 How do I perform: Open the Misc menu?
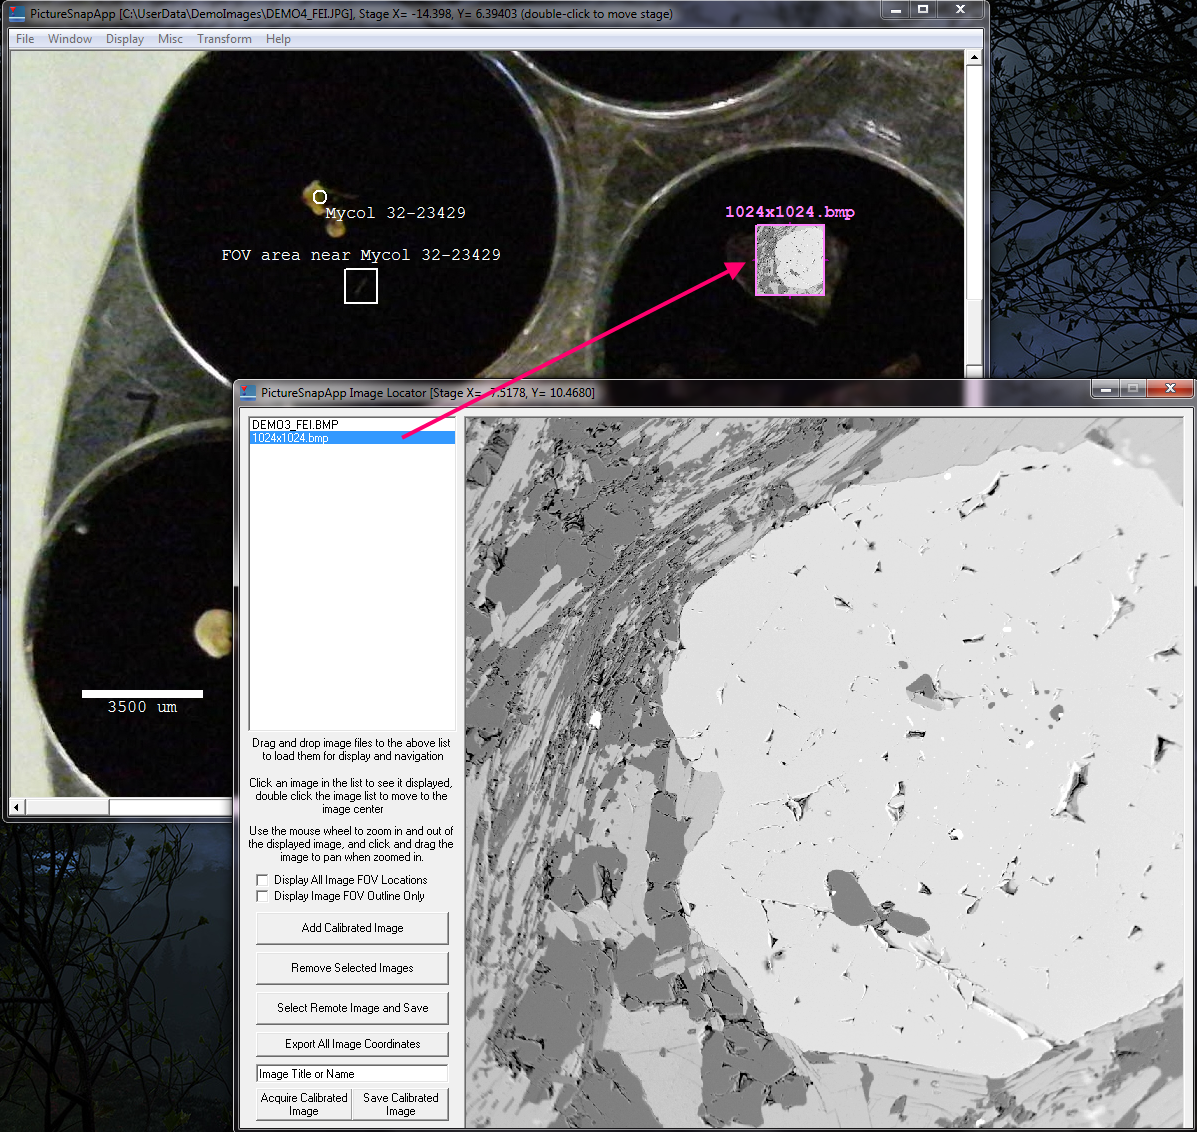pyautogui.click(x=170, y=39)
